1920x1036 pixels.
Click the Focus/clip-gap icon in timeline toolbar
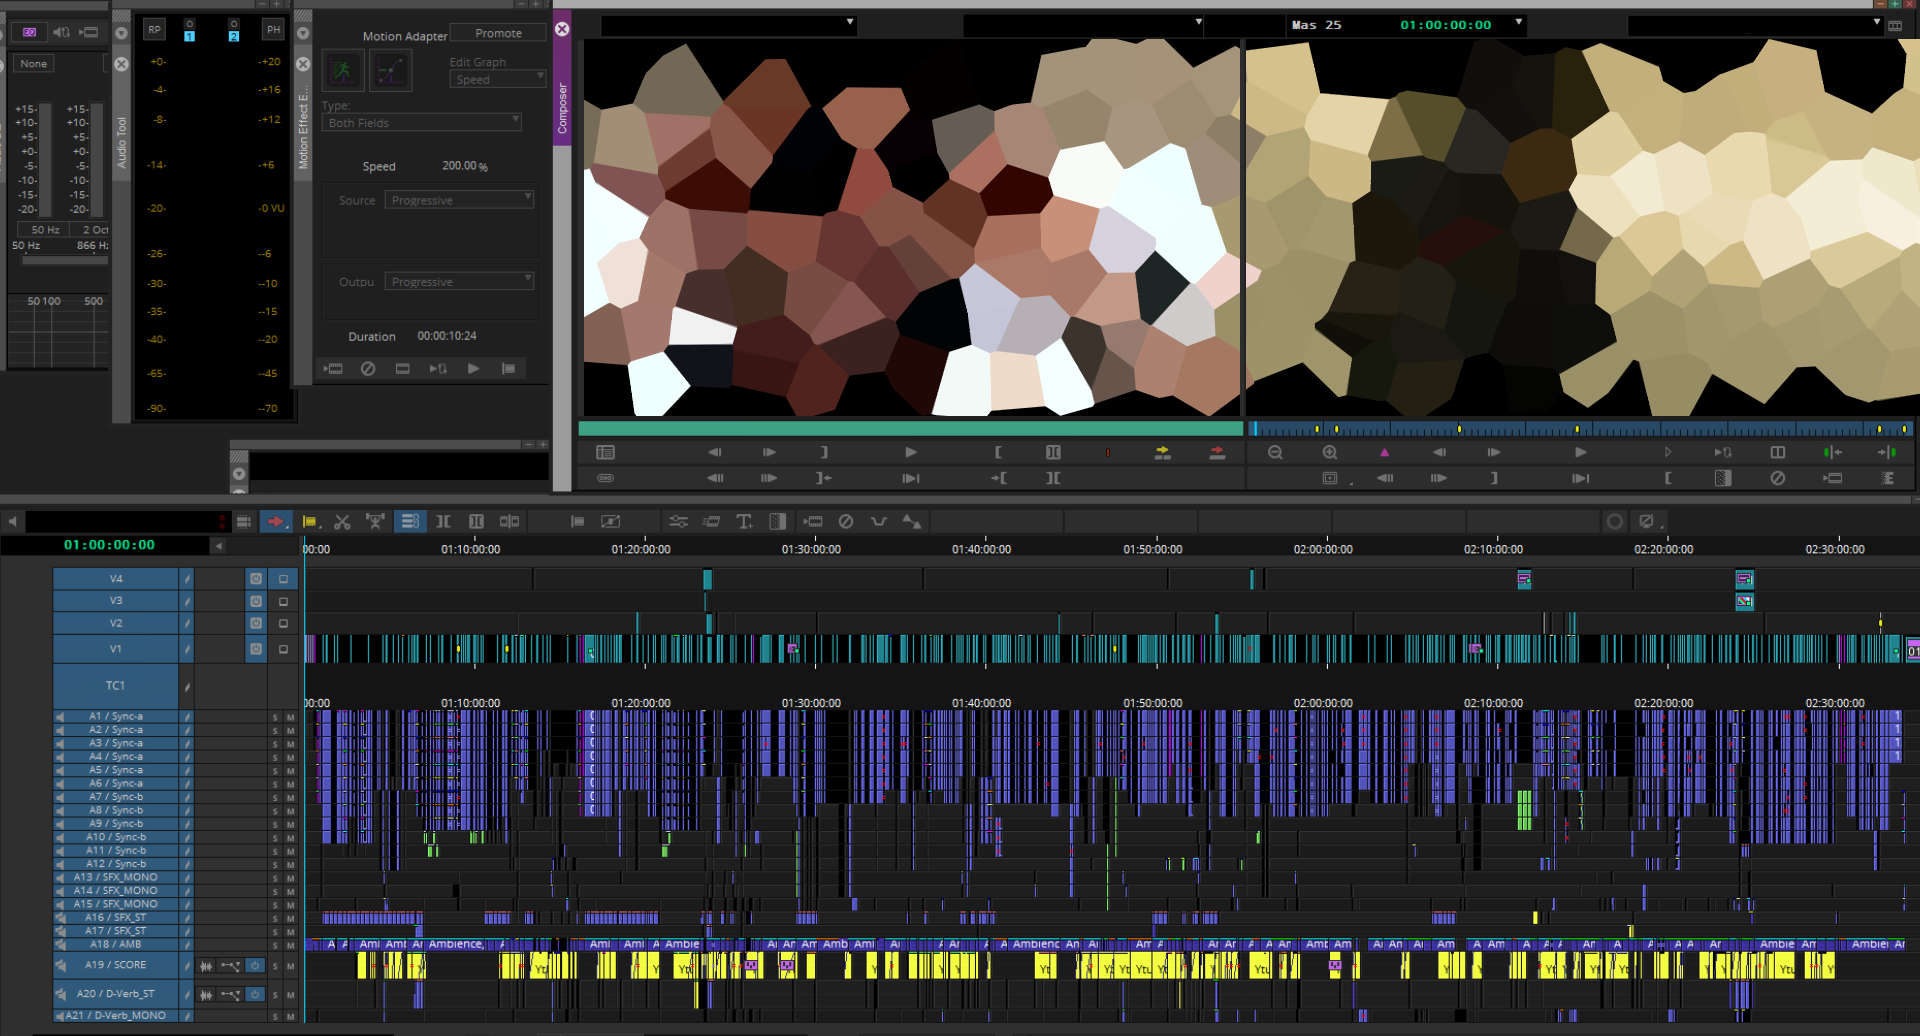click(x=577, y=521)
